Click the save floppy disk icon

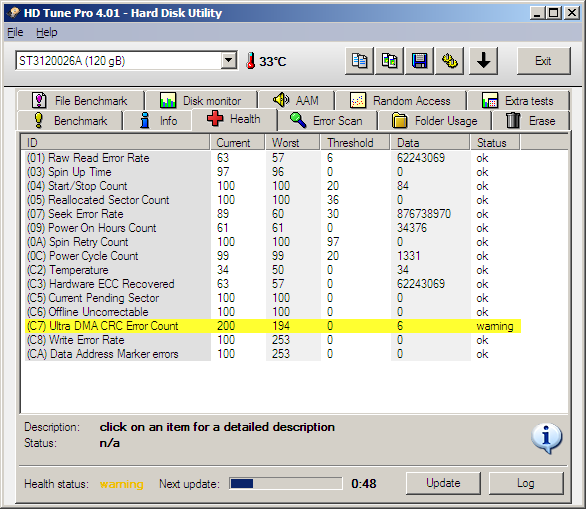(x=419, y=61)
